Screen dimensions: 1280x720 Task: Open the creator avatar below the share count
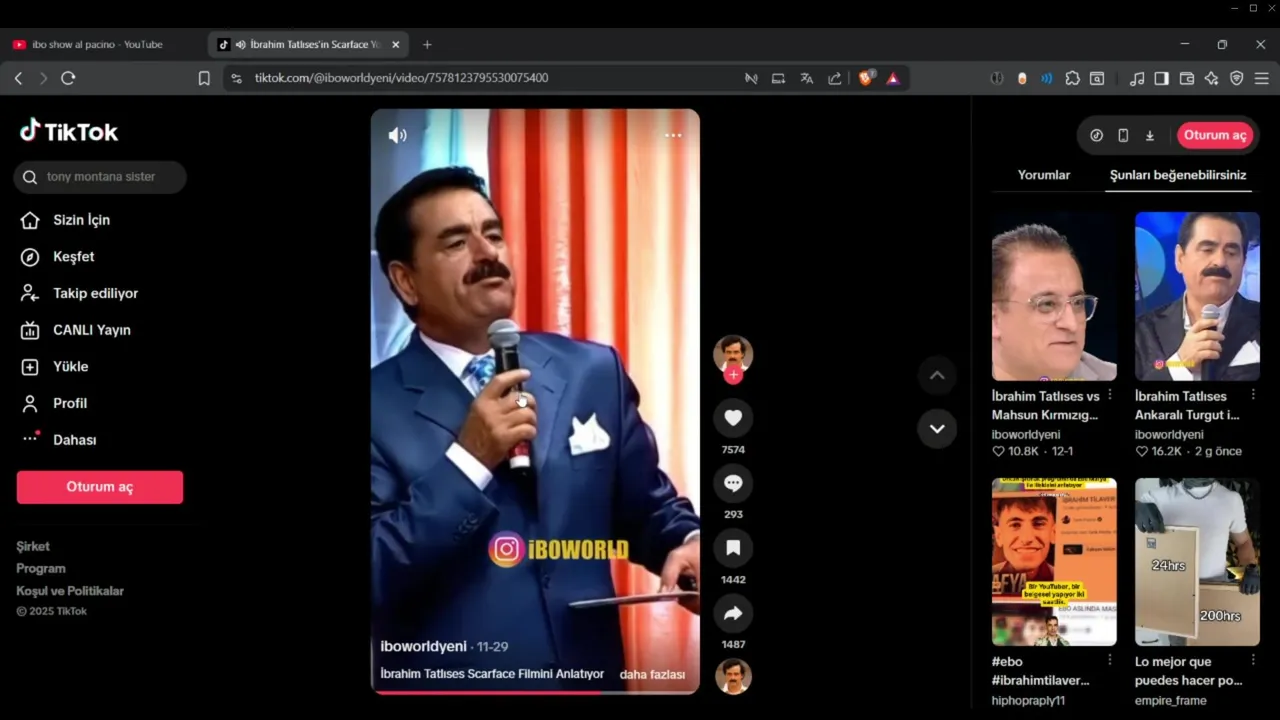[x=733, y=676]
